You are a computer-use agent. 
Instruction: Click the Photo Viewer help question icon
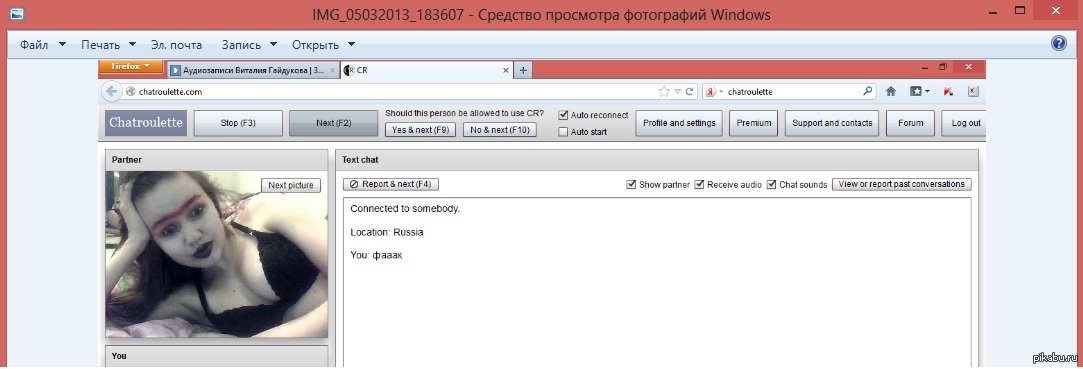point(1058,44)
